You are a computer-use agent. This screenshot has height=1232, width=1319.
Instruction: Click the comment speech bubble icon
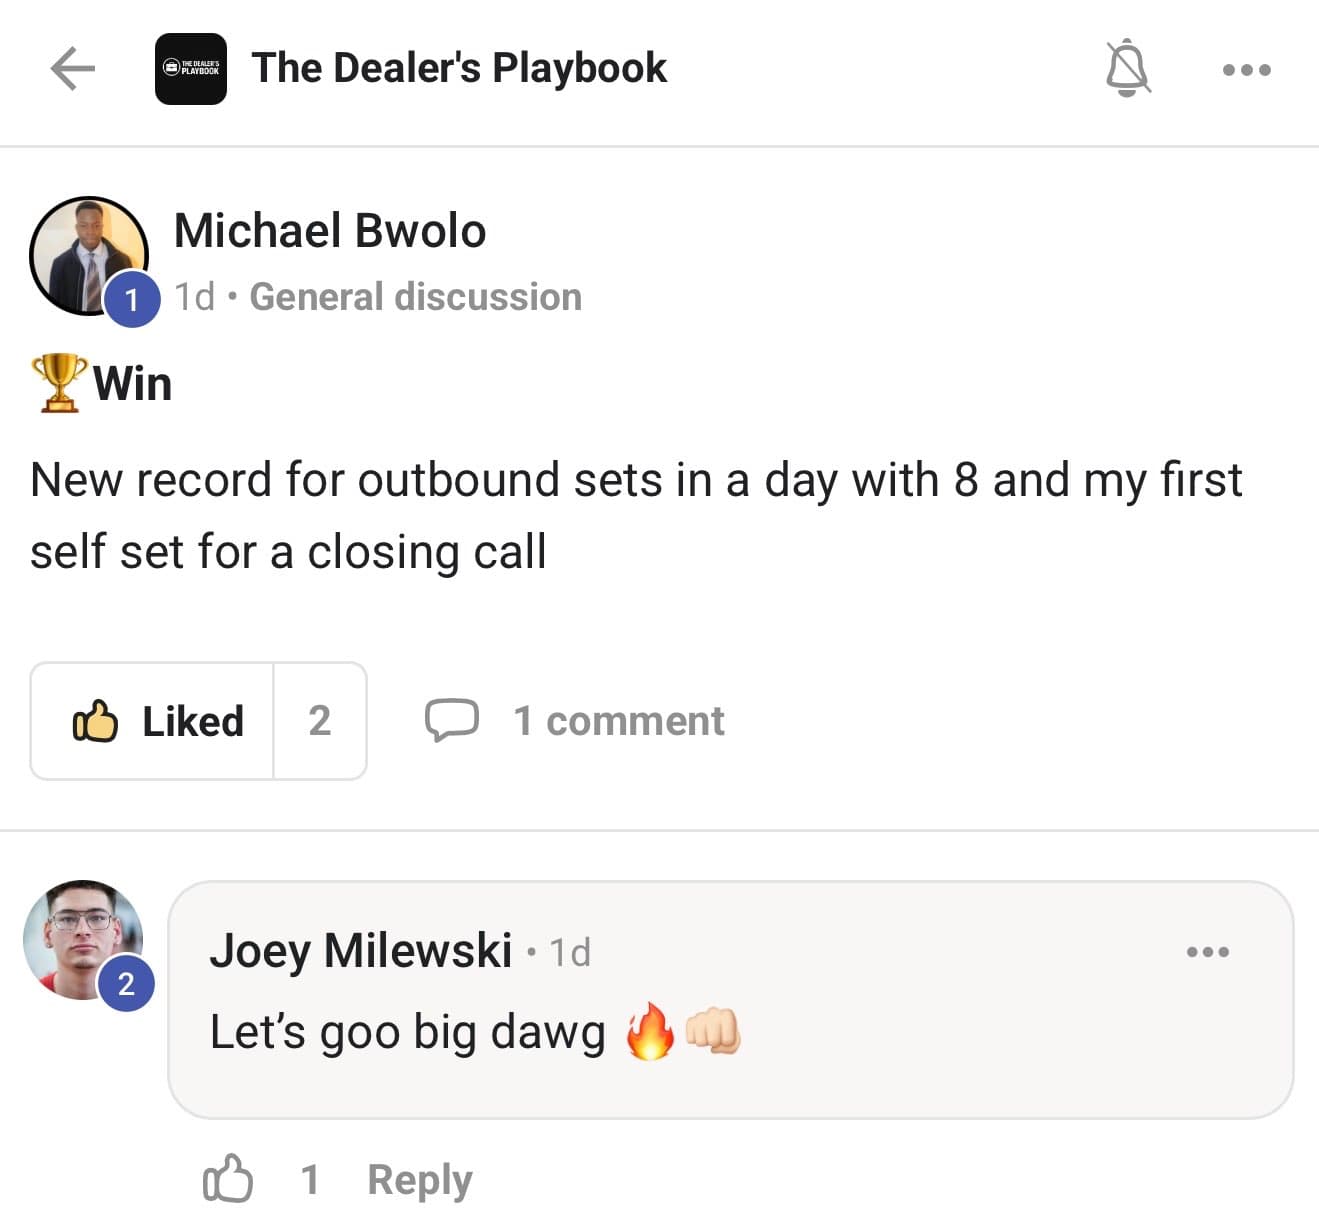point(451,720)
